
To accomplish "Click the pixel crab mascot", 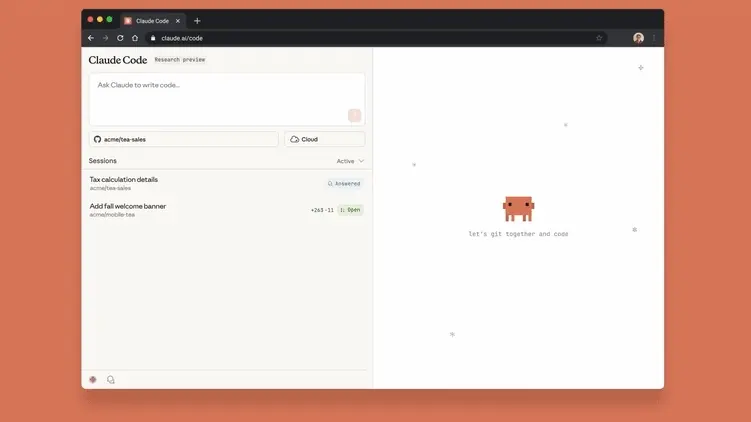I will click(x=518, y=209).
